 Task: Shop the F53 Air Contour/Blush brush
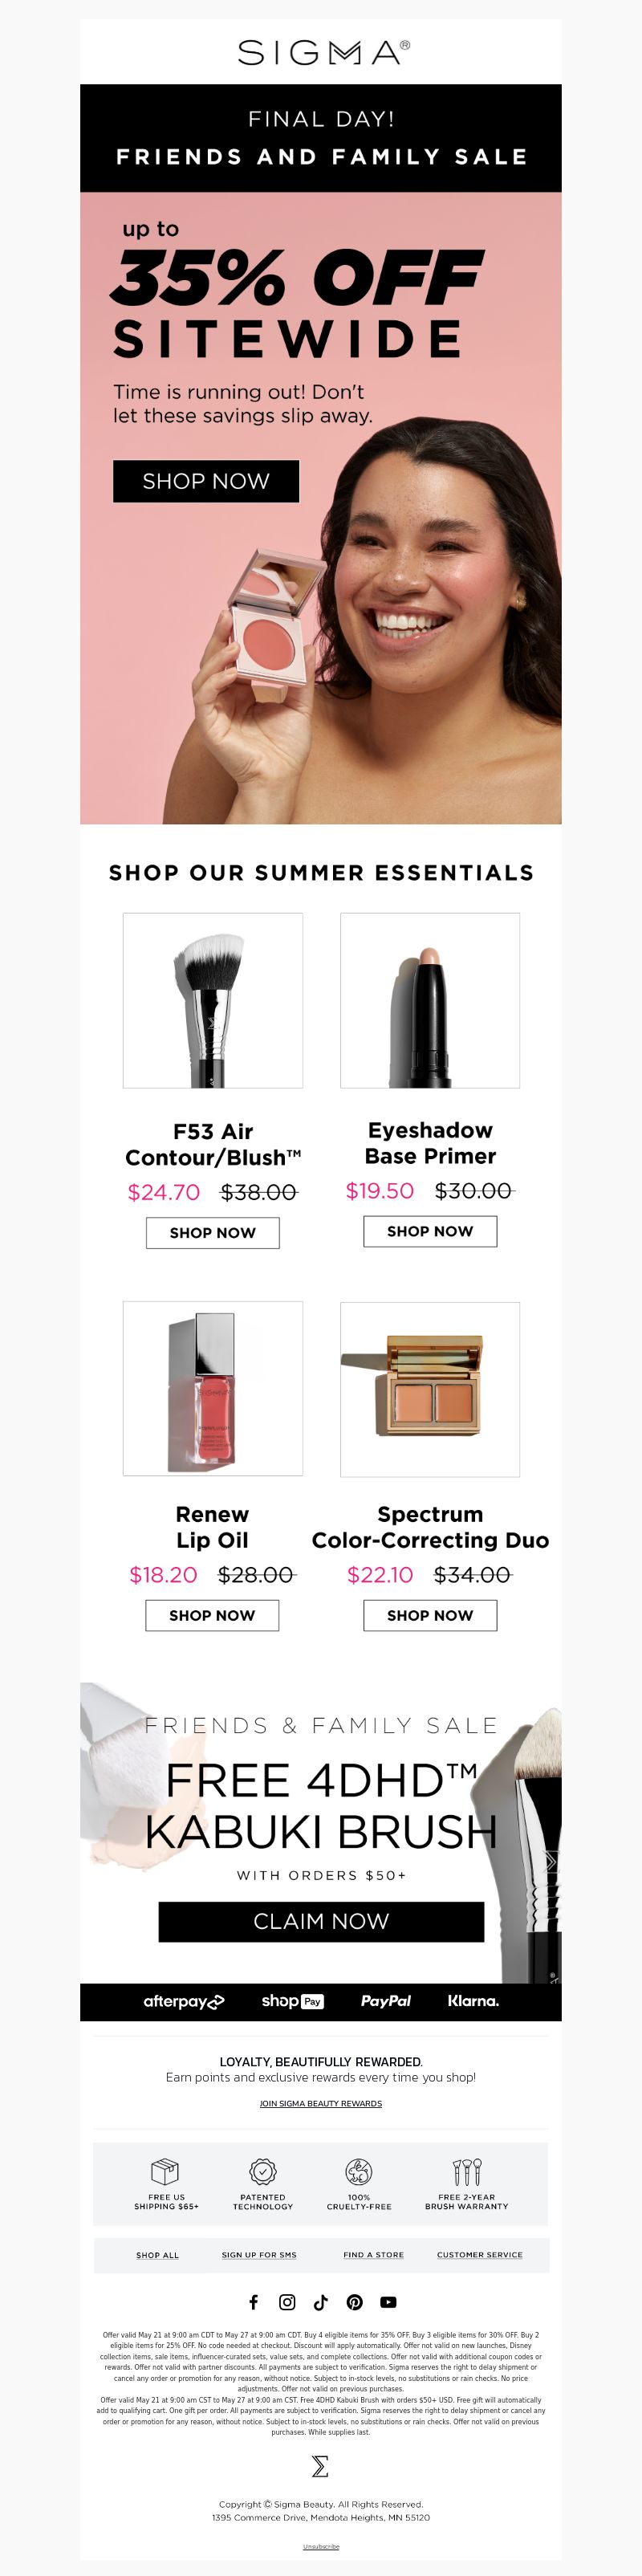click(x=212, y=1232)
